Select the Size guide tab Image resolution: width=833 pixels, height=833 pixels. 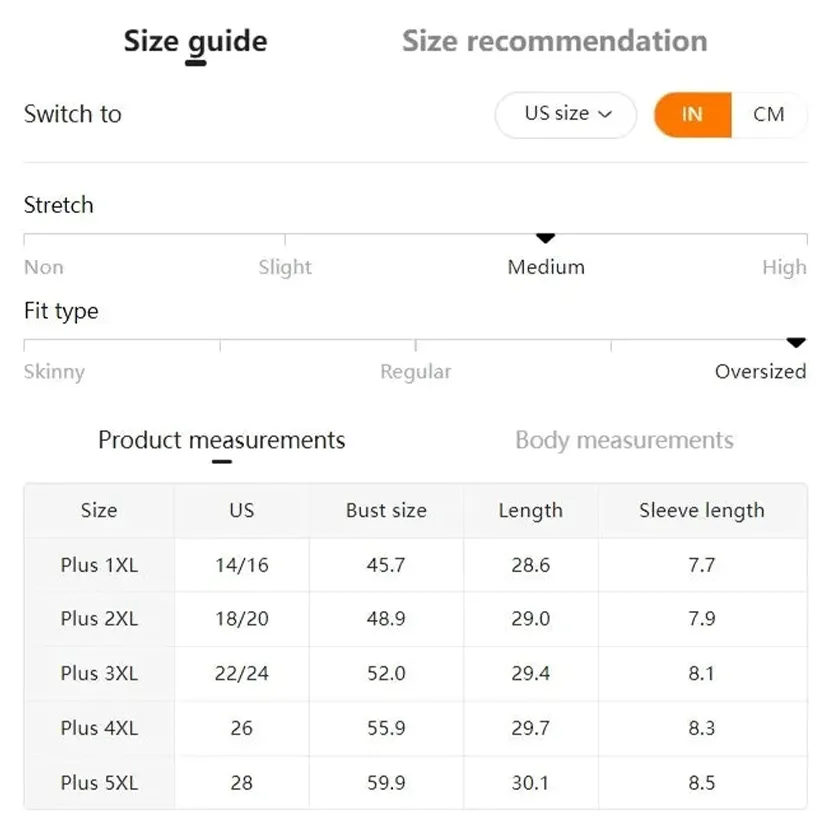[x=196, y=42]
